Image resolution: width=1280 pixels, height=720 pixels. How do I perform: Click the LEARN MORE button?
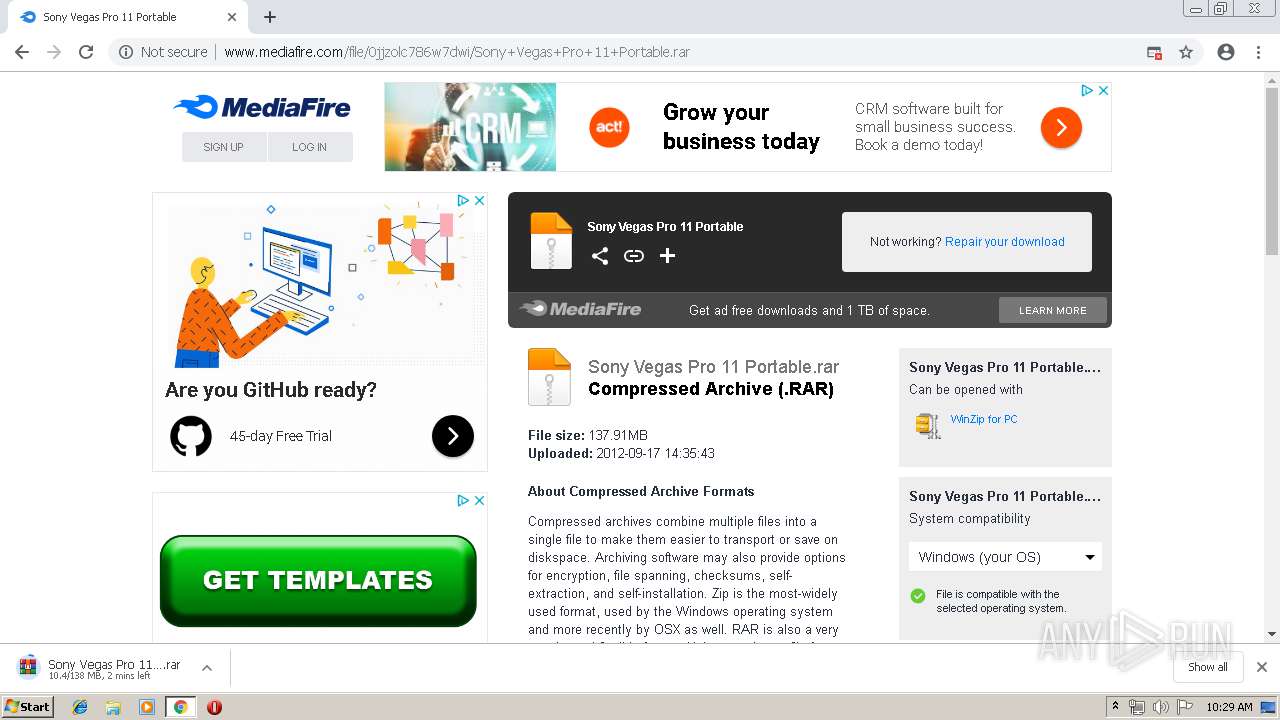coord(1053,310)
